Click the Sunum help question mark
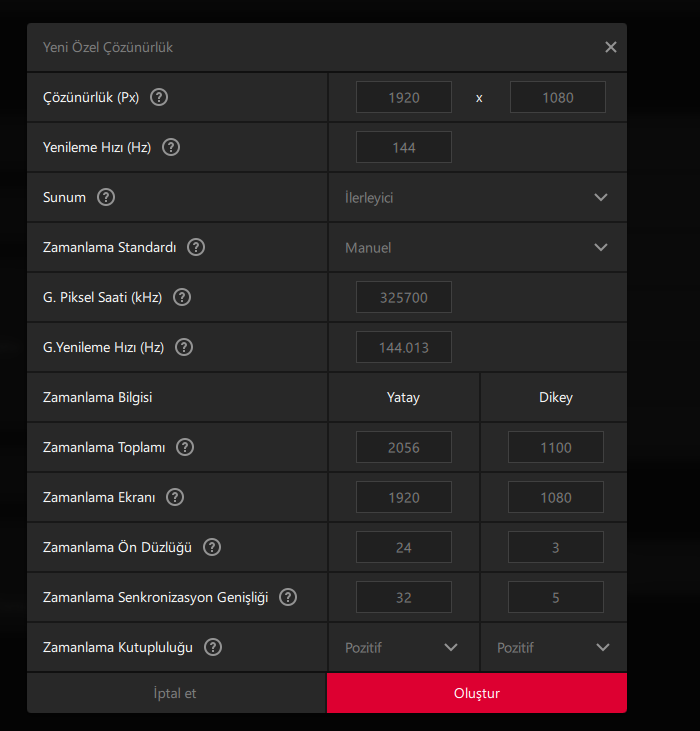This screenshot has height=731, width=700. pos(106,197)
